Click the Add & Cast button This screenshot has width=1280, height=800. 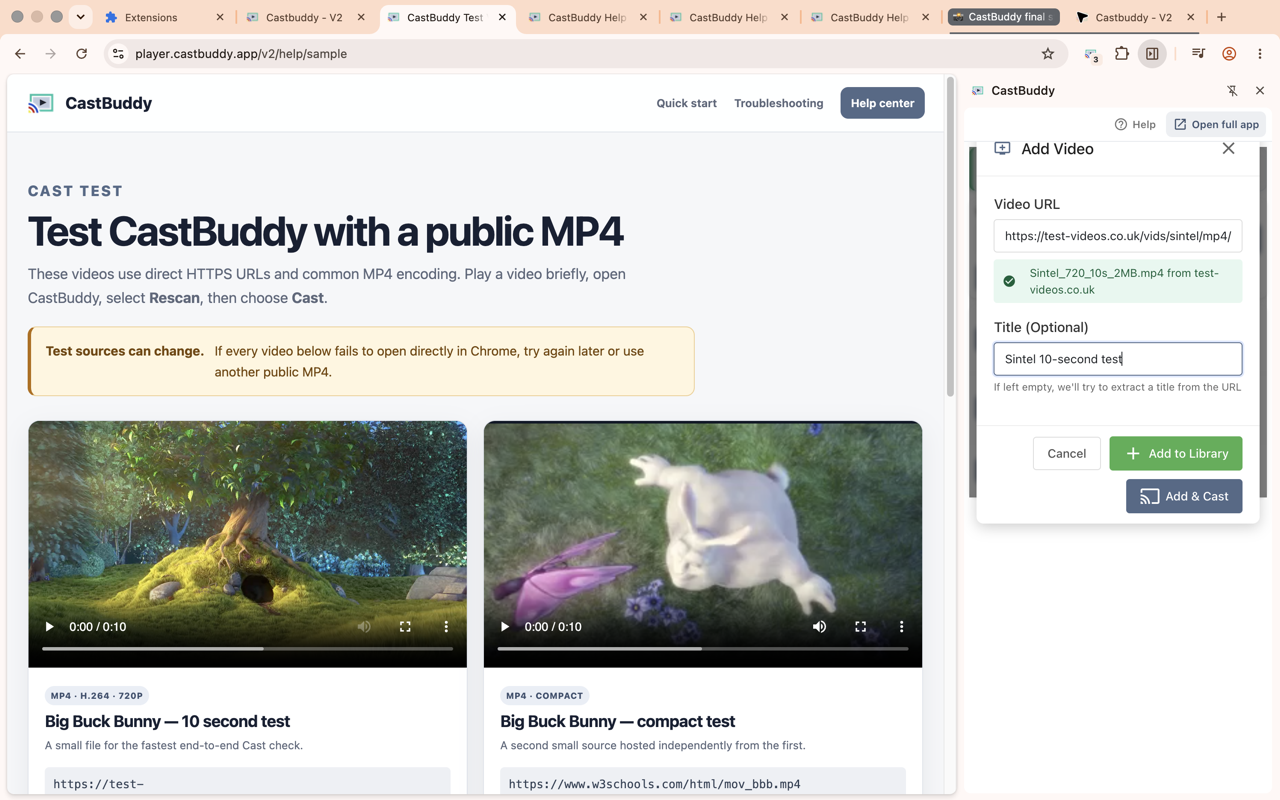pyautogui.click(x=1184, y=496)
